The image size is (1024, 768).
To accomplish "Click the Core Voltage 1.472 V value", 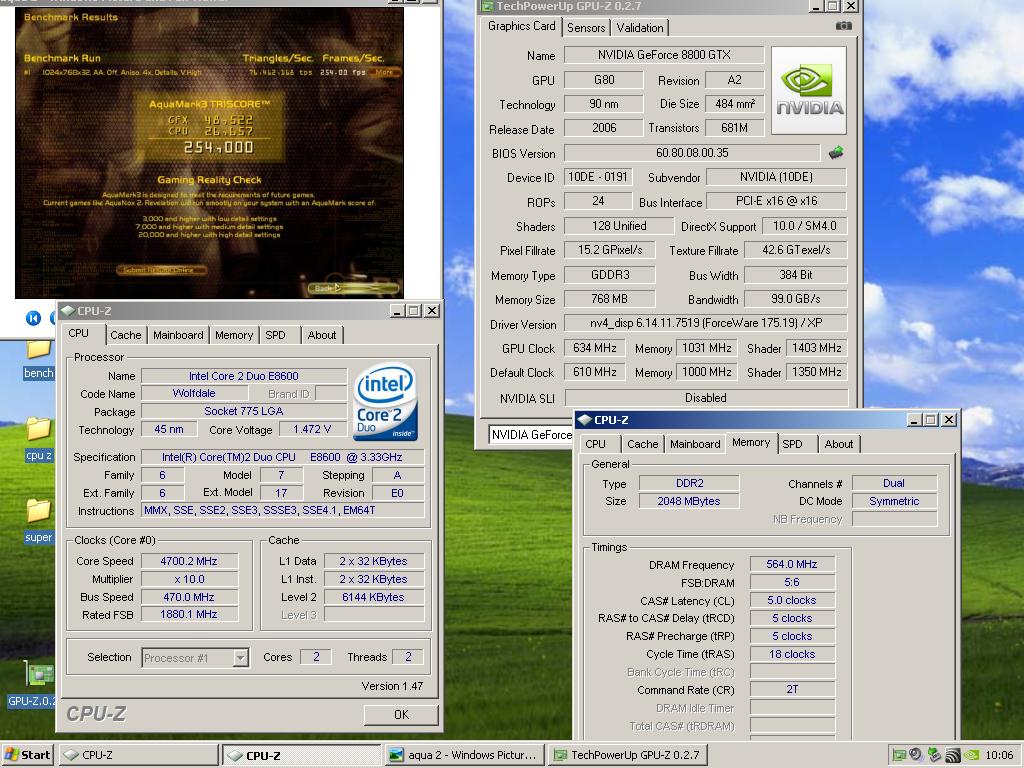I will [x=312, y=429].
